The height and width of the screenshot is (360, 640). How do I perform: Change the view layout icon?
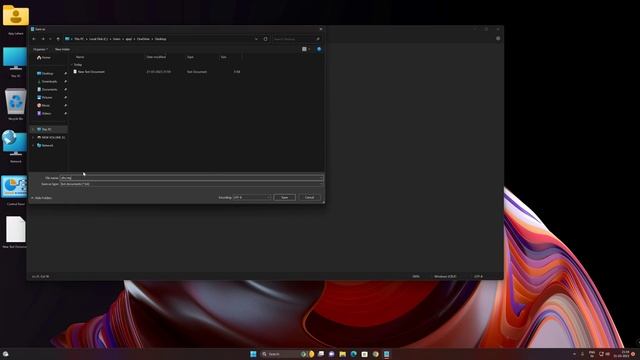pyautogui.click(x=304, y=49)
